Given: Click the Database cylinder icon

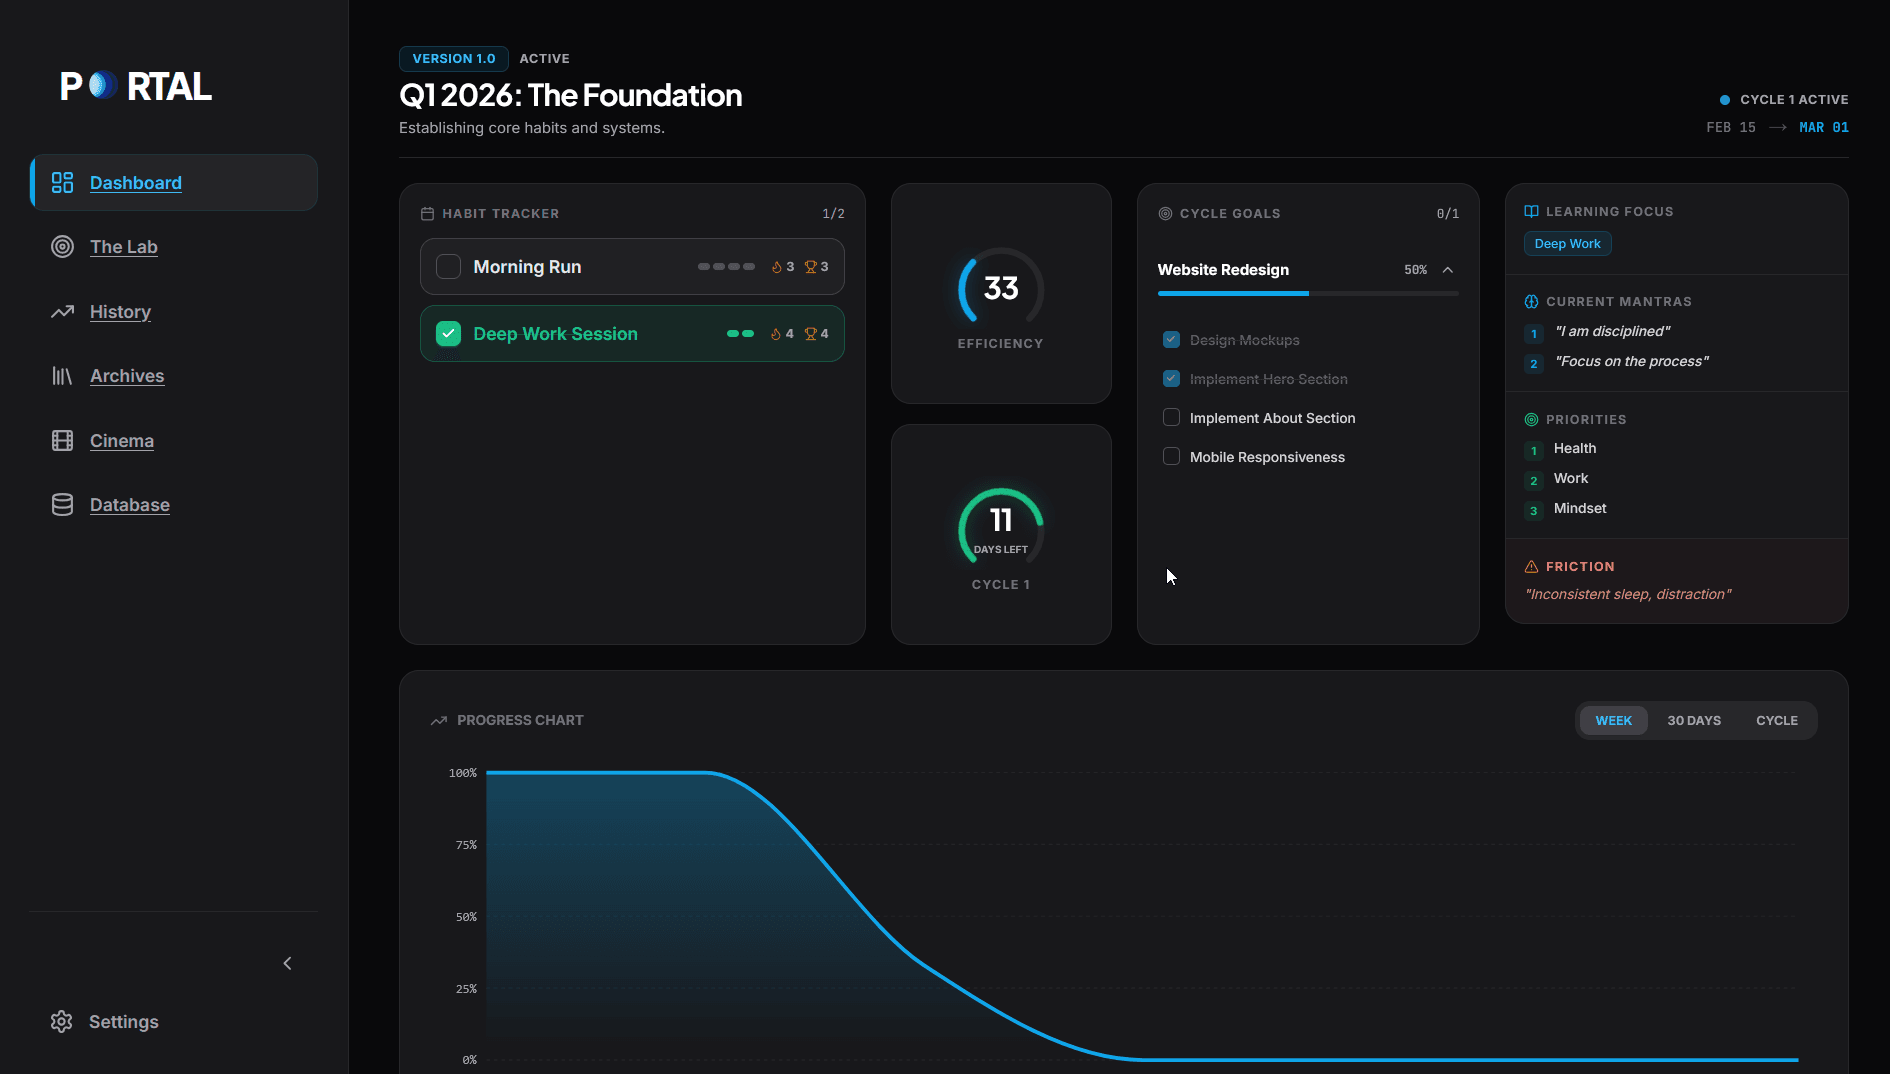Looking at the screenshot, I should tap(62, 505).
